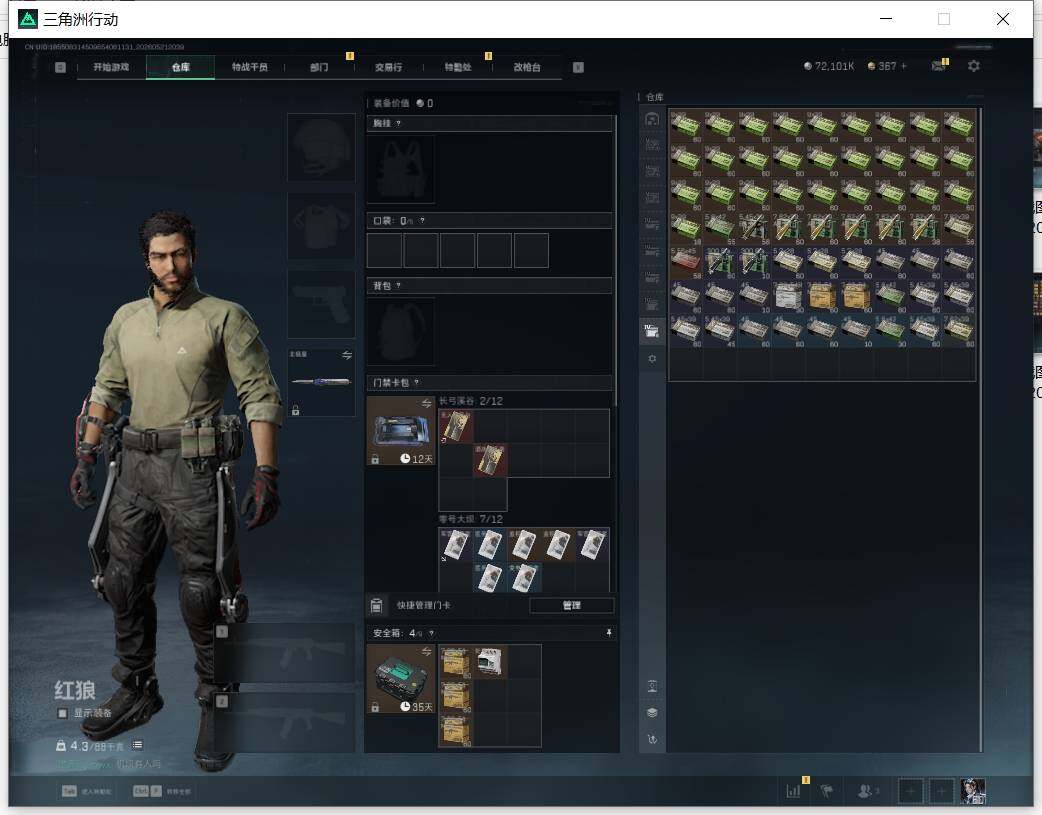Select the keycard case with 12天 timer

401,431
